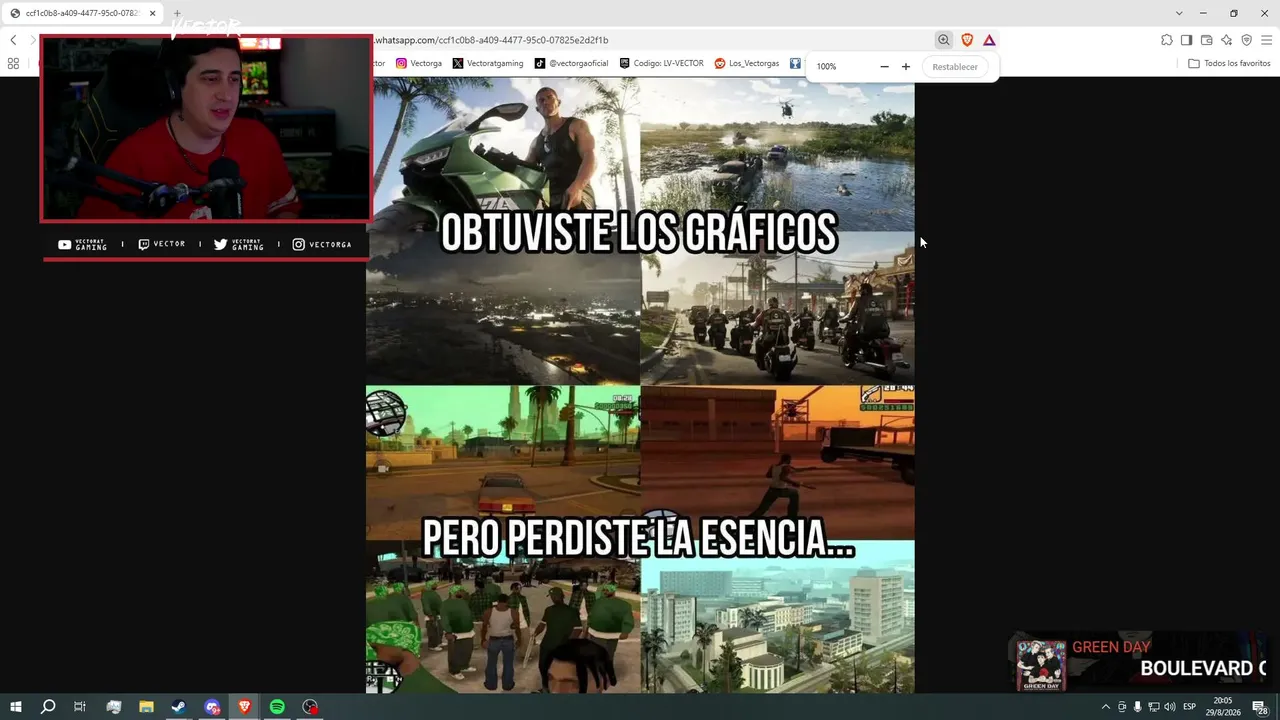This screenshot has height=720, width=1280.
Task: Open Task View on the taskbar
Action: click(x=80, y=707)
